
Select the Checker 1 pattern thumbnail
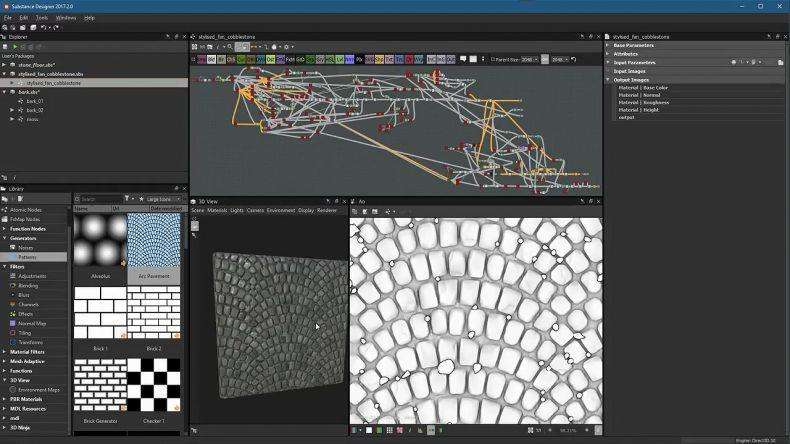tap(153, 385)
